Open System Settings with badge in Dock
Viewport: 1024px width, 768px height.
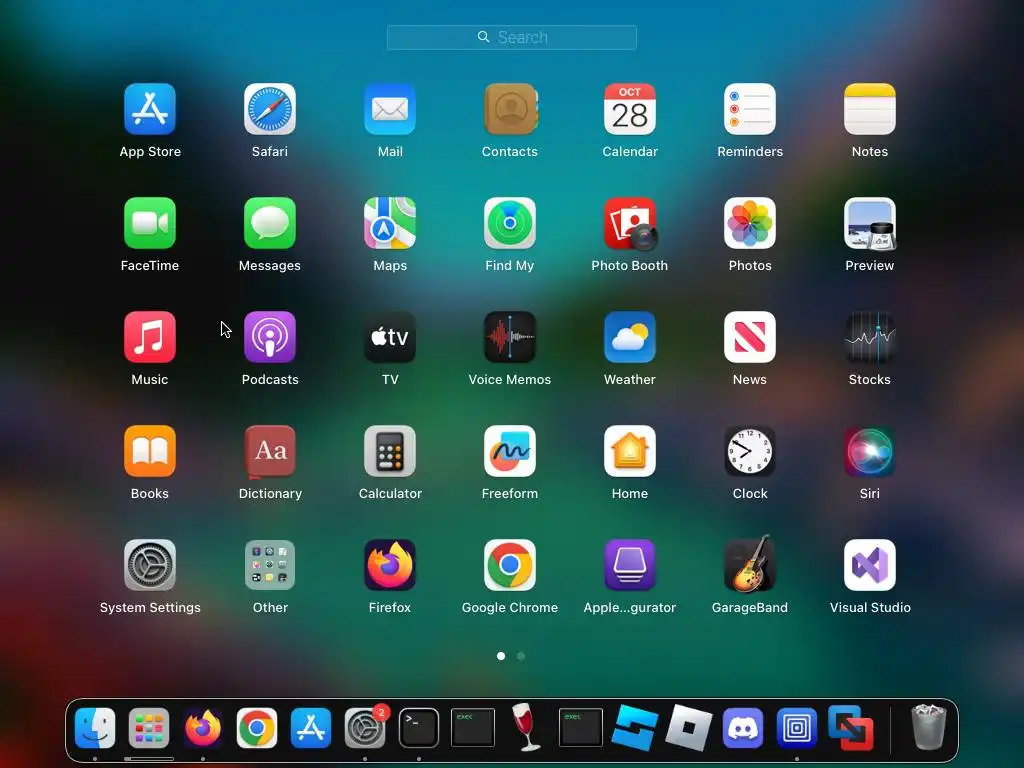(x=365, y=728)
